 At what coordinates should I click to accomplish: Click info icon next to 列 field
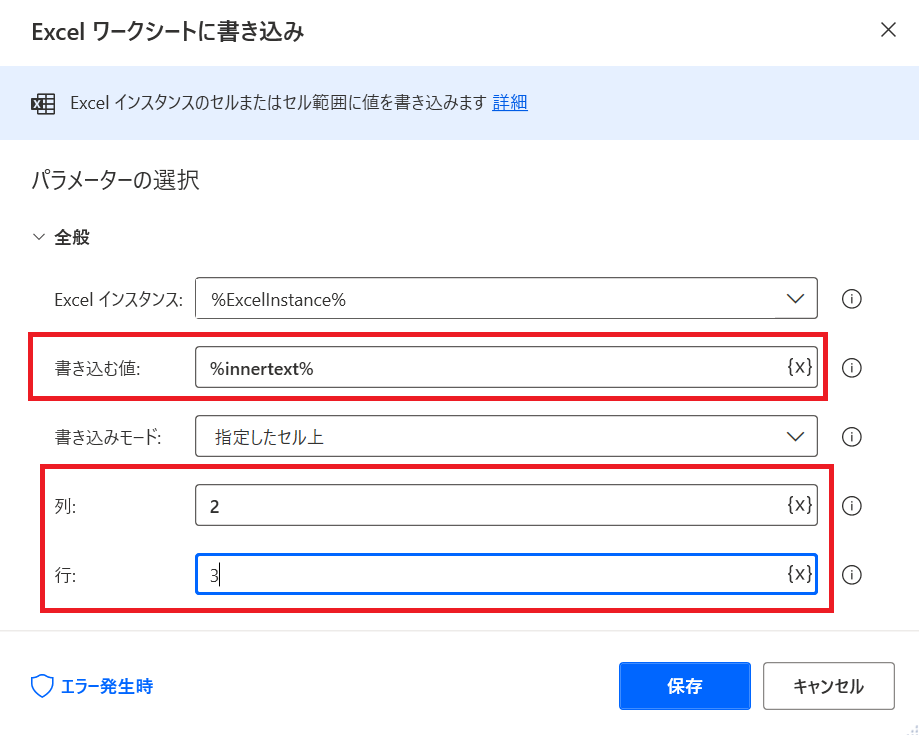tap(852, 506)
